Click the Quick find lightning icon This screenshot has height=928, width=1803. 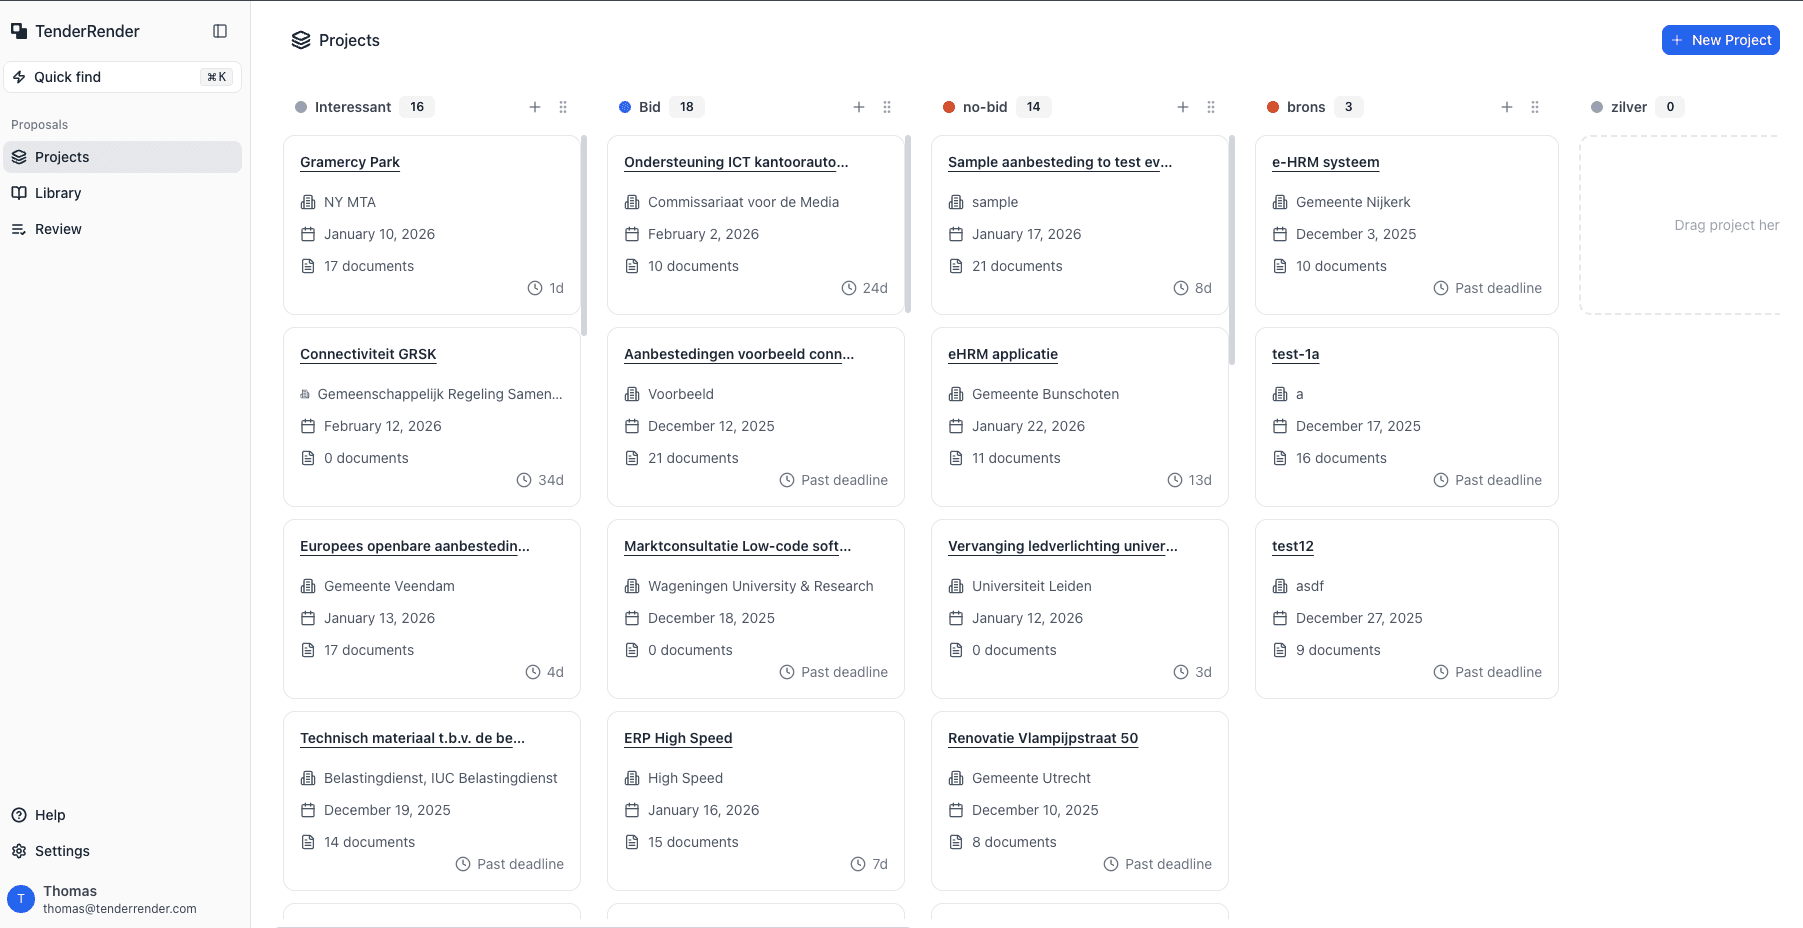point(20,76)
